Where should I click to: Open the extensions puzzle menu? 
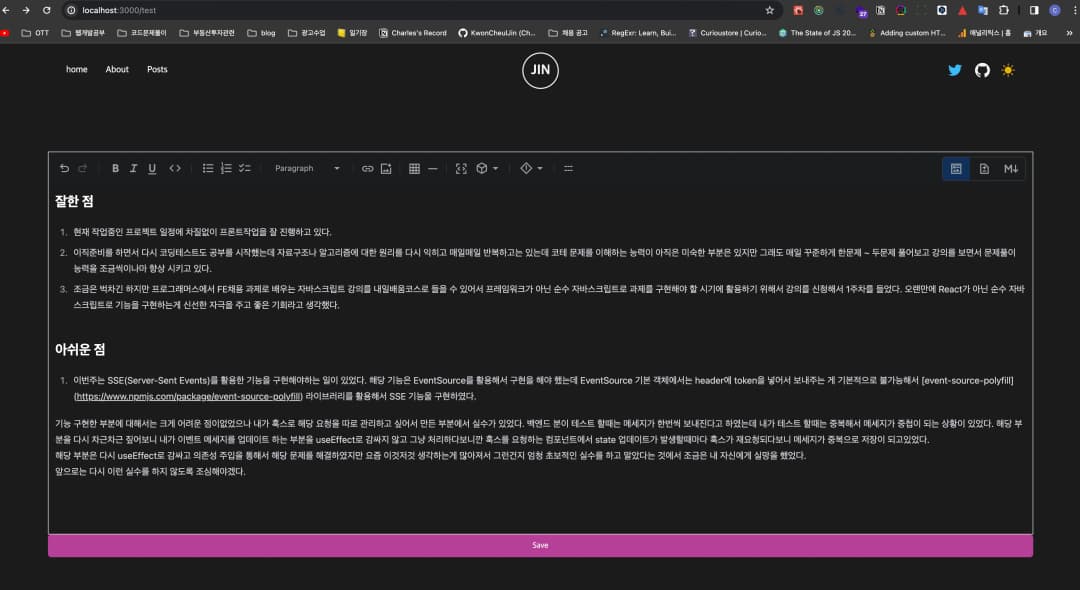tap(1004, 10)
